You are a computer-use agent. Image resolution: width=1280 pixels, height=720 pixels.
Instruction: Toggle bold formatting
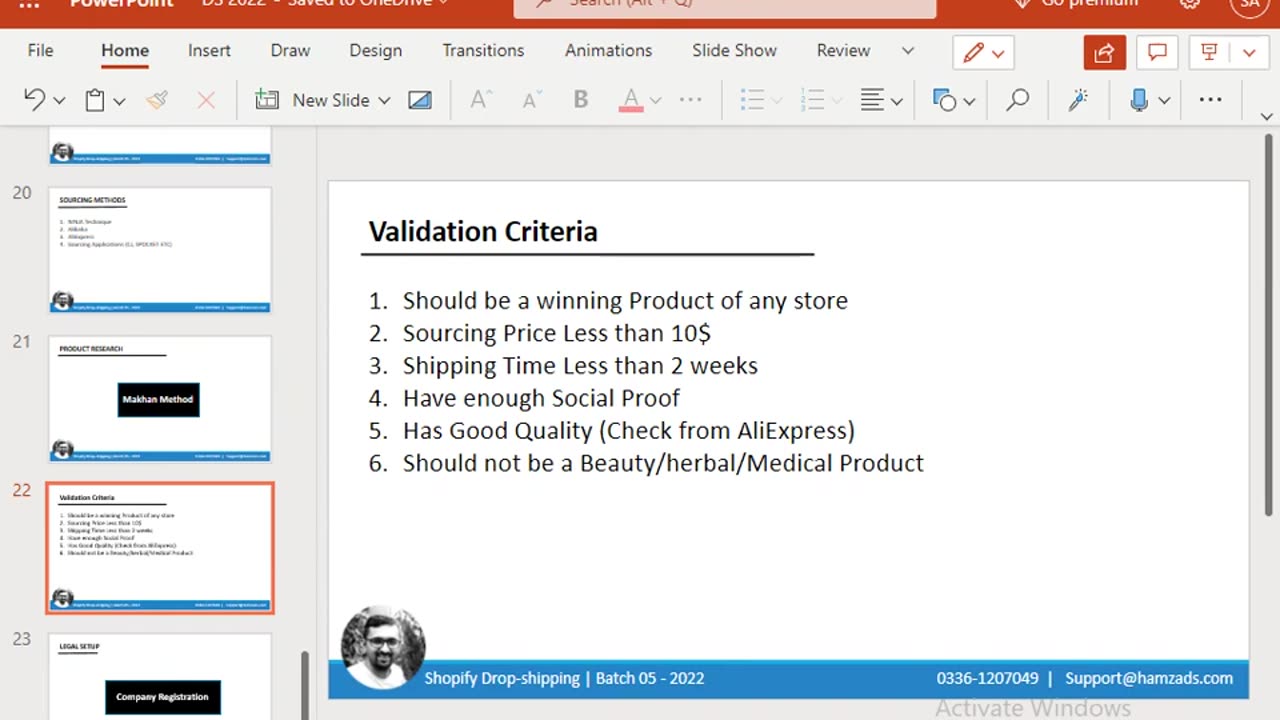click(581, 100)
